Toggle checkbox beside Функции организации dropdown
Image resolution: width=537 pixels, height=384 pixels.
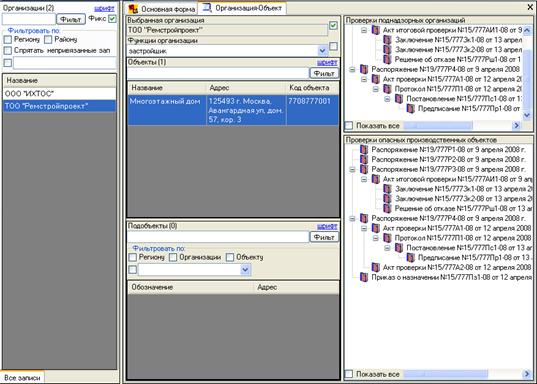click(333, 46)
